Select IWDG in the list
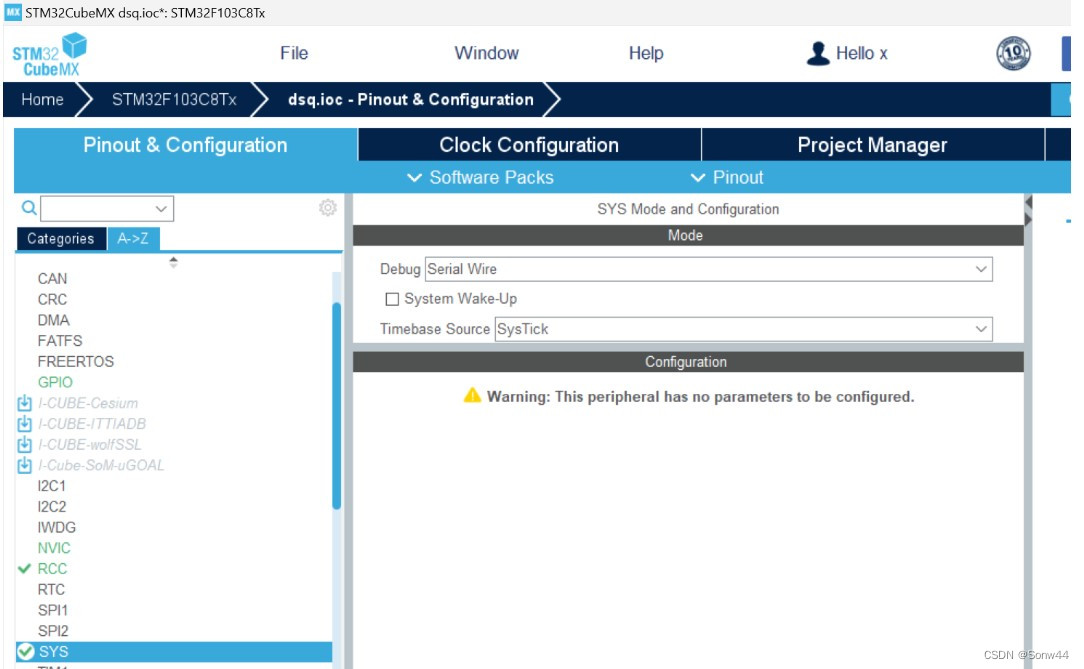This screenshot has width=1084, height=669. [57, 527]
